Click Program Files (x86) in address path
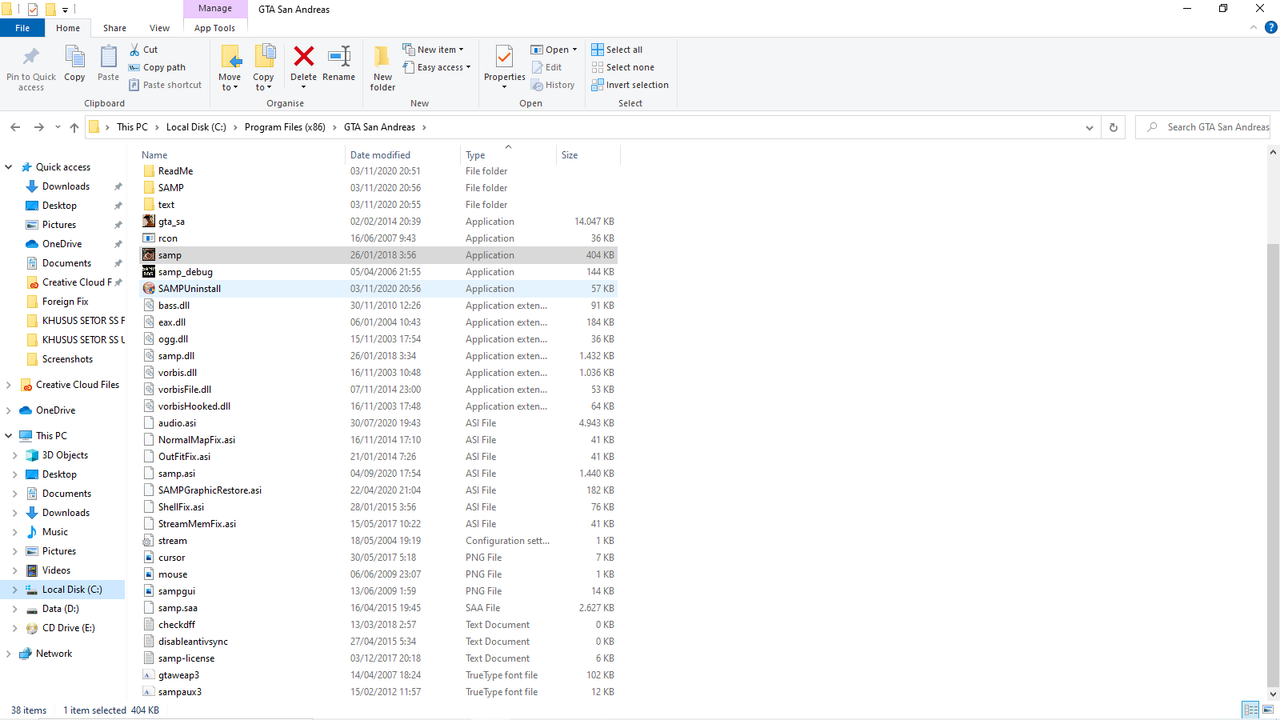The height and width of the screenshot is (720, 1280). (x=285, y=127)
